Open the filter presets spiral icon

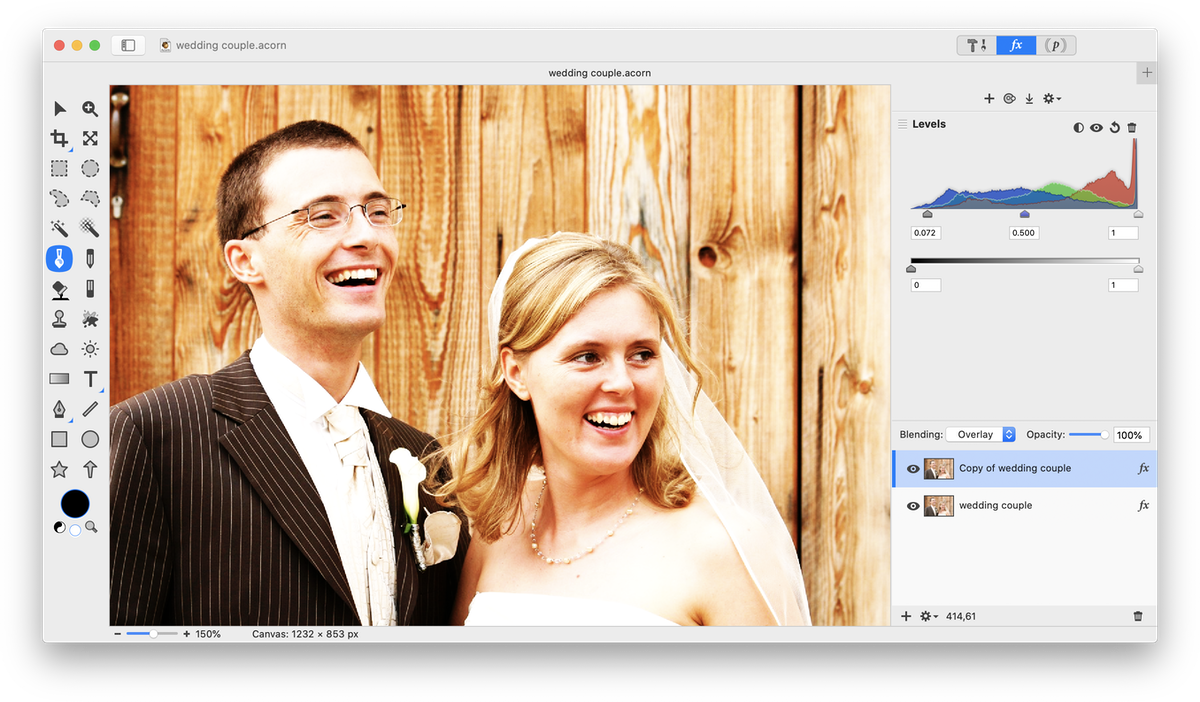[x=1009, y=98]
